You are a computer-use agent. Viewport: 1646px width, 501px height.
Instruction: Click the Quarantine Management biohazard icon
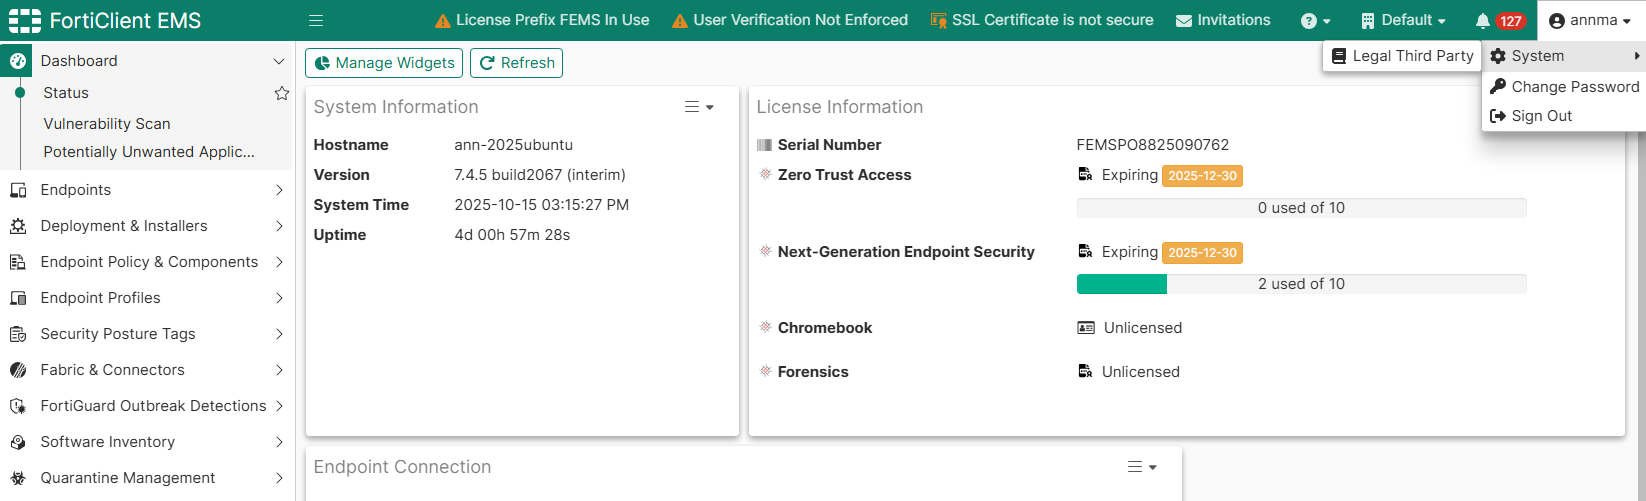pos(18,478)
